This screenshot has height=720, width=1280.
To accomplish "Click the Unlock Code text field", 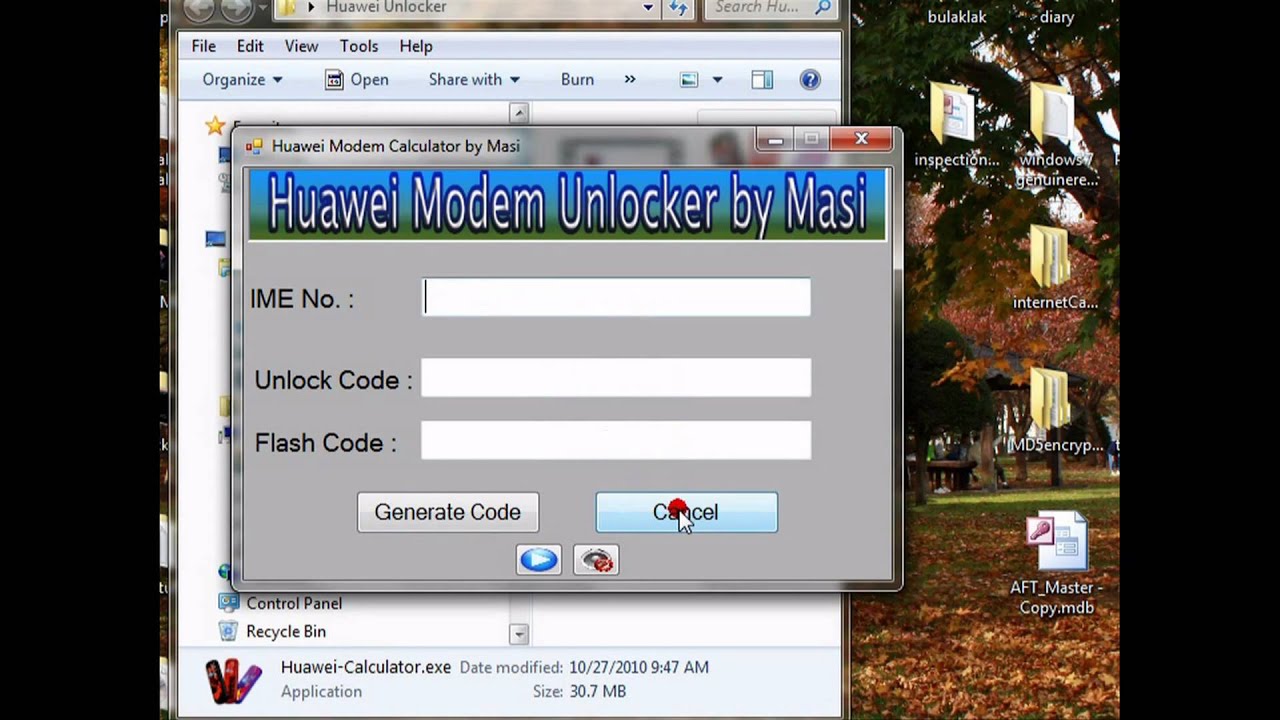I will (616, 378).
